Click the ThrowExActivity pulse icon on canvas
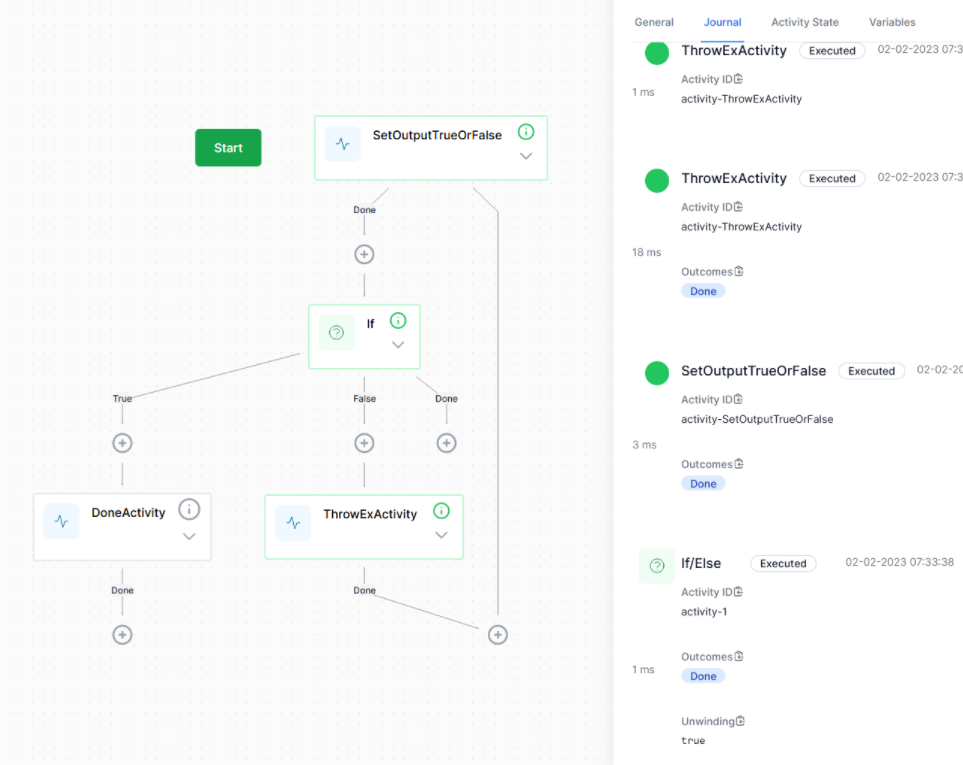963x765 pixels. point(293,522)
